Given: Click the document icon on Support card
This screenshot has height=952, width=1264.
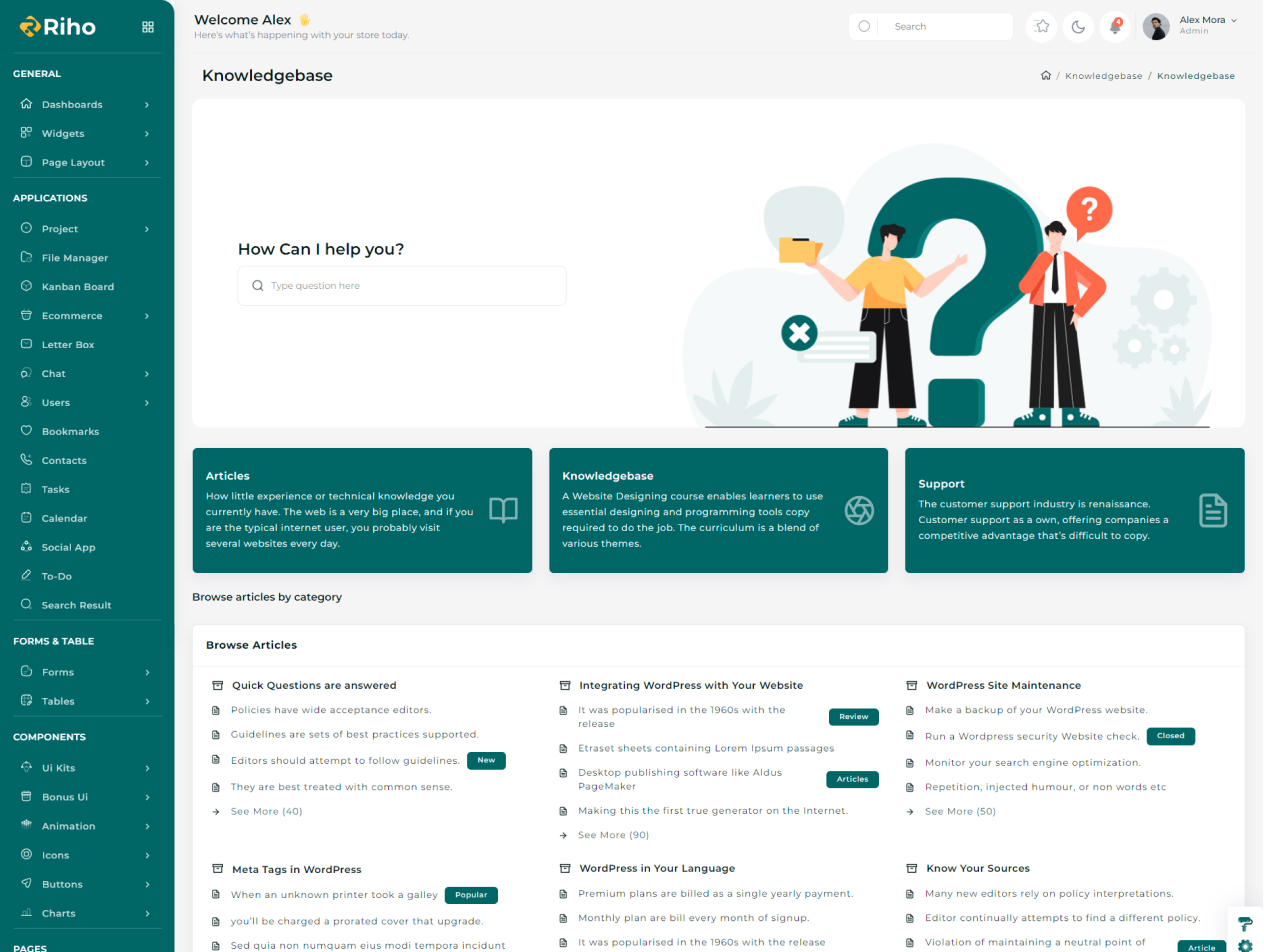Looking at the screenshot, I should pyautogui.click(x=1213, y=510).
